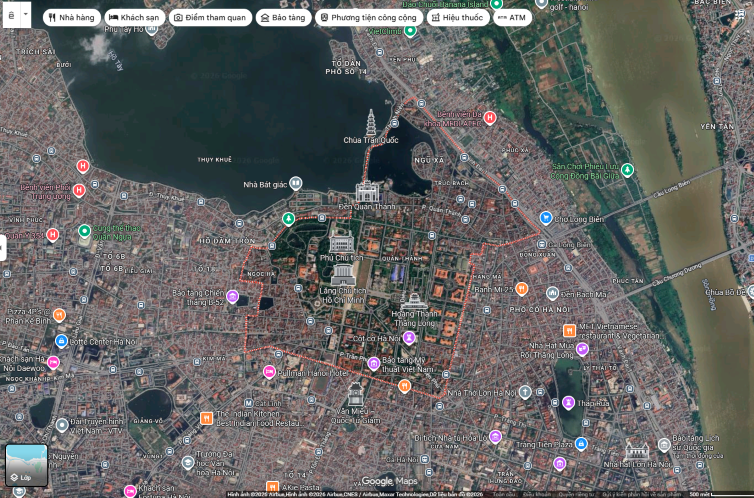Open the input method dropdown arrow
The width and height of the screenshot is (754, 498).
26,14
